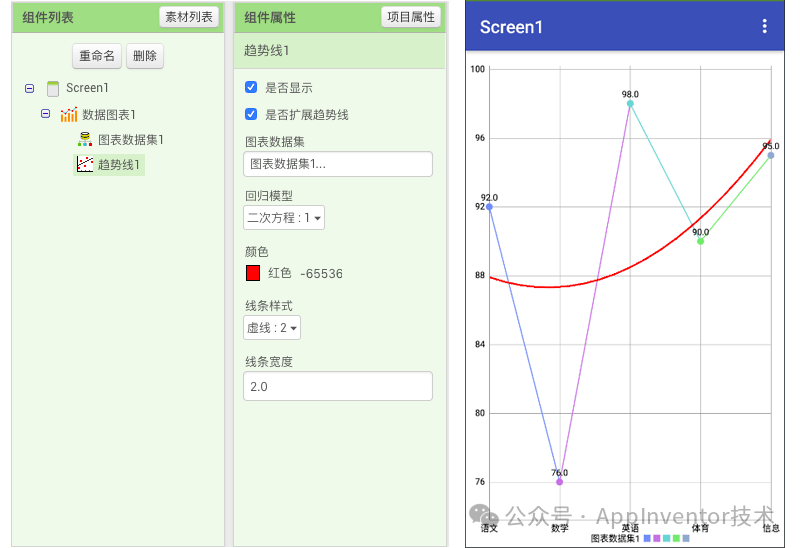The width and height of the screenshot is (800, 548).
Task: Click the 数学 x-axis label
Action: coord(560,528)
